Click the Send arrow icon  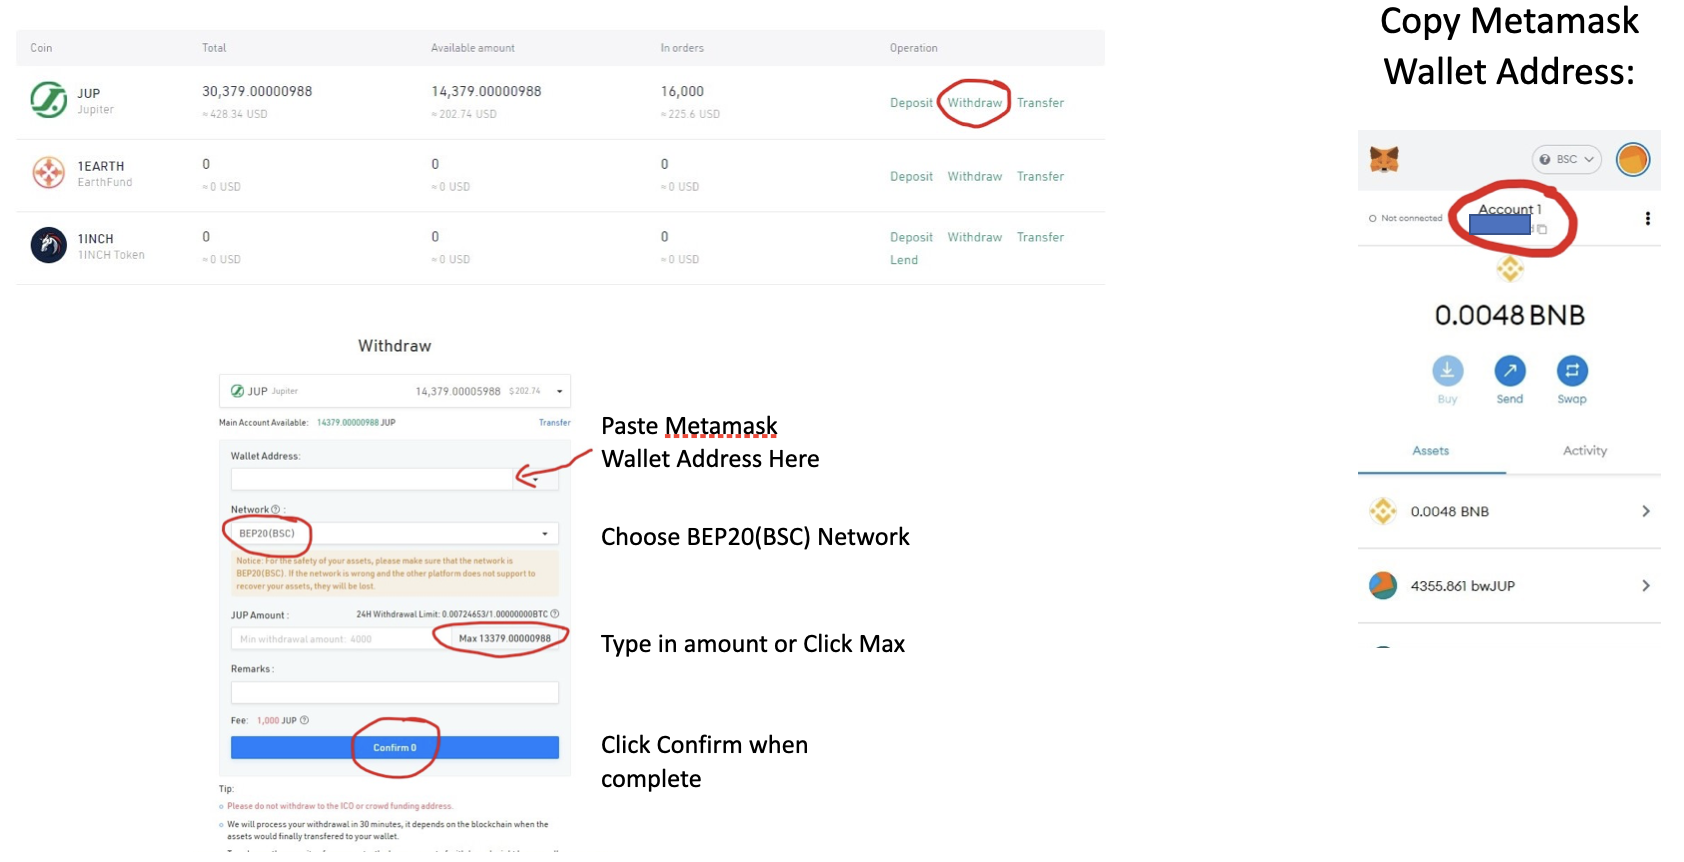click(1510, 371)
